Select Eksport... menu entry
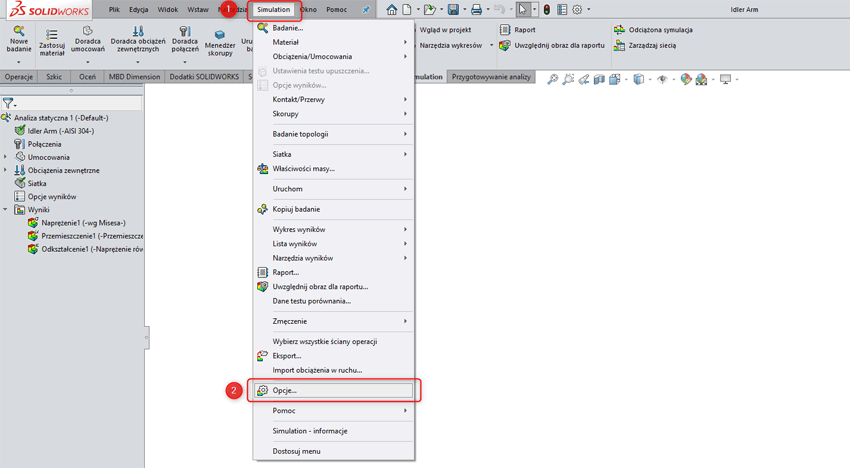 click(333, 356)
